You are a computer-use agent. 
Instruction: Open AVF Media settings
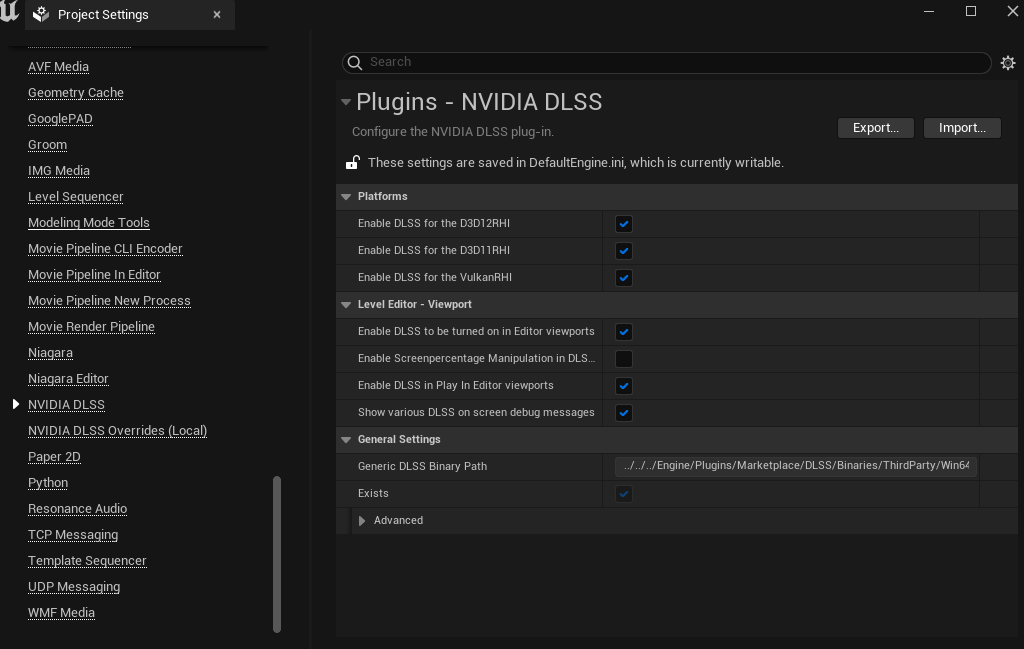(58, 67)
